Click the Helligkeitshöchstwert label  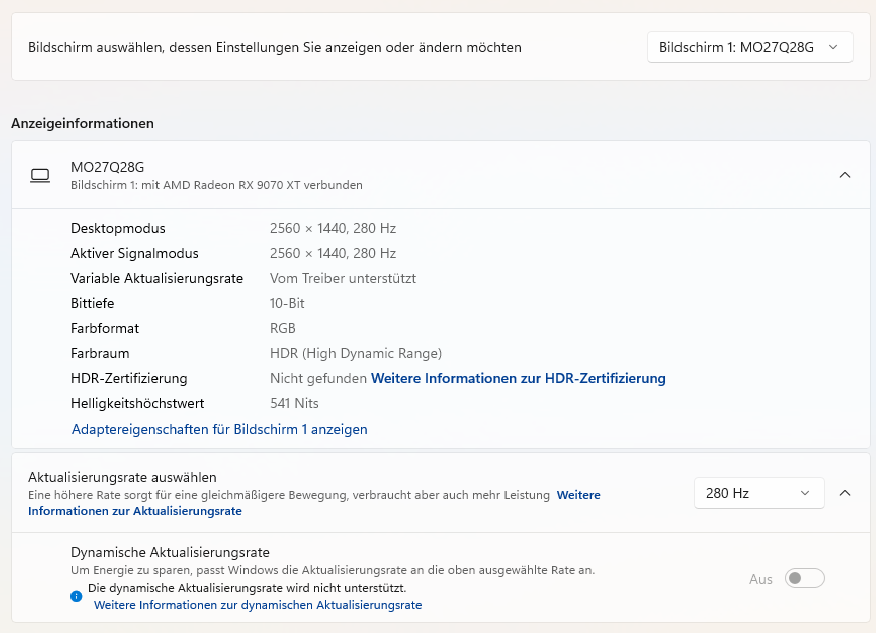(137, 403)
